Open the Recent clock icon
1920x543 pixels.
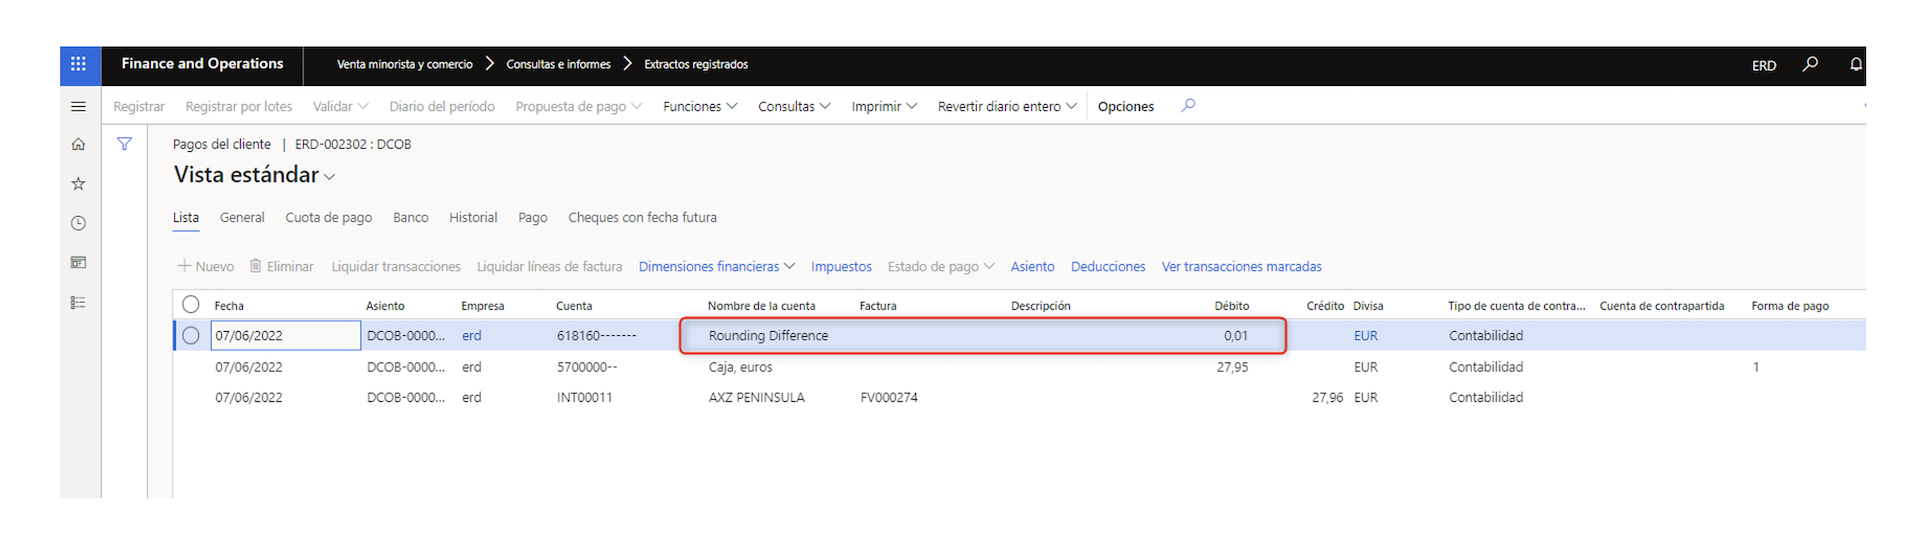[x=78, y=223]
